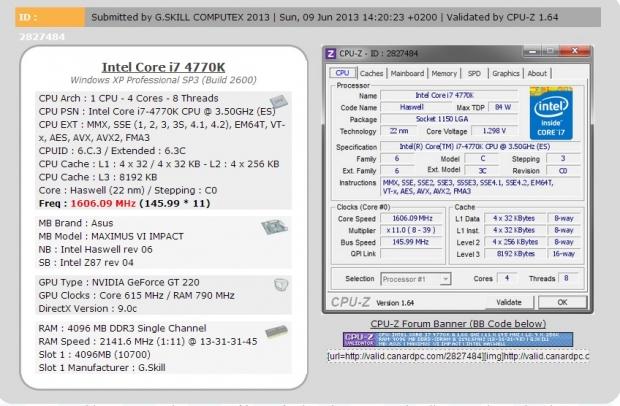Click the Slot 1 Manufacturer G.Skill line

click(102, 368)
